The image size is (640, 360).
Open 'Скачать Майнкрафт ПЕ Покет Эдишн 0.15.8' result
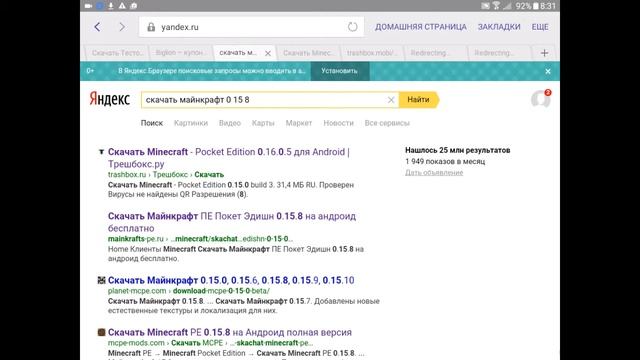[232, 222]
